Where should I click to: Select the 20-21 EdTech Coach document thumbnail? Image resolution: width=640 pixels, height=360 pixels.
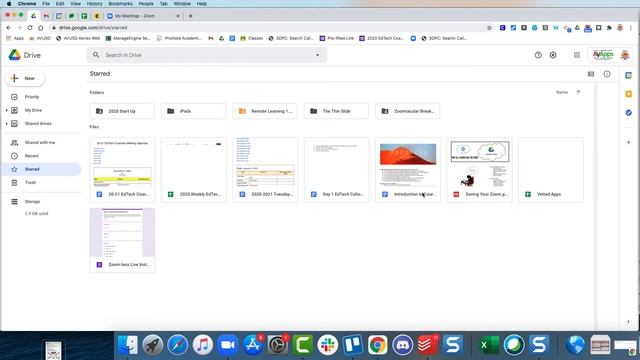[122, 162]
